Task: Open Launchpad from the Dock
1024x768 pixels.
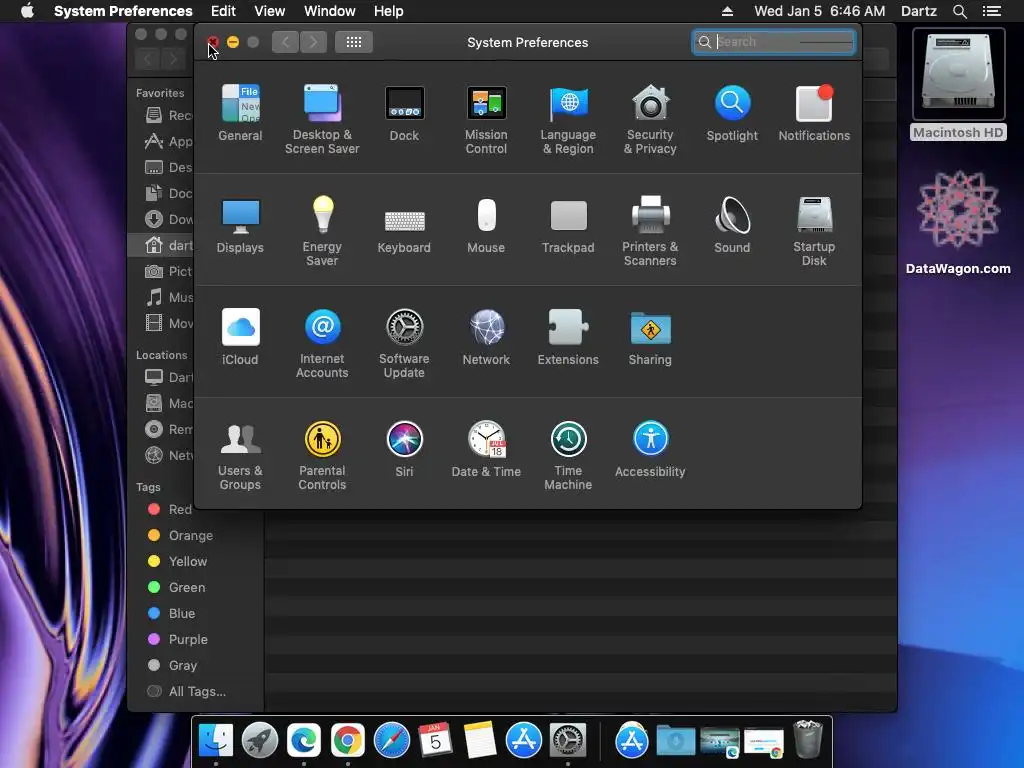Action: [259, 741]
